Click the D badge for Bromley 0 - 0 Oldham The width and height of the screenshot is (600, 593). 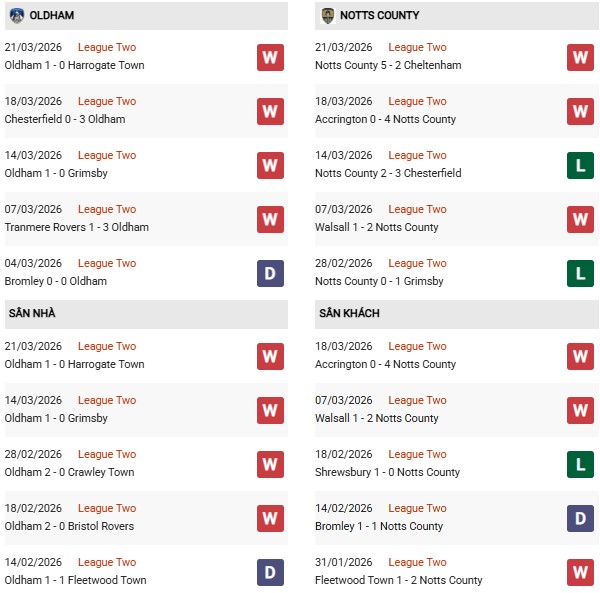tap(270, 273)
